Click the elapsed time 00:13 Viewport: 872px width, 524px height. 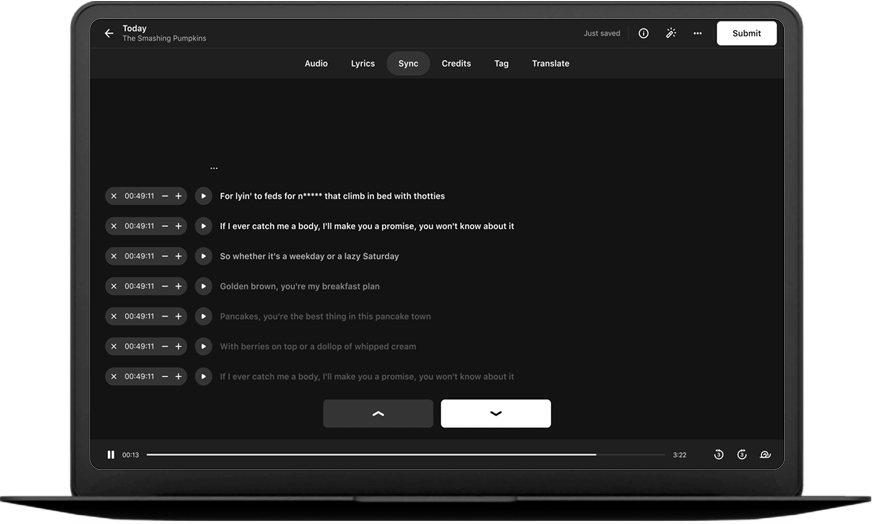pyautogui.click(x=131, y=454)
